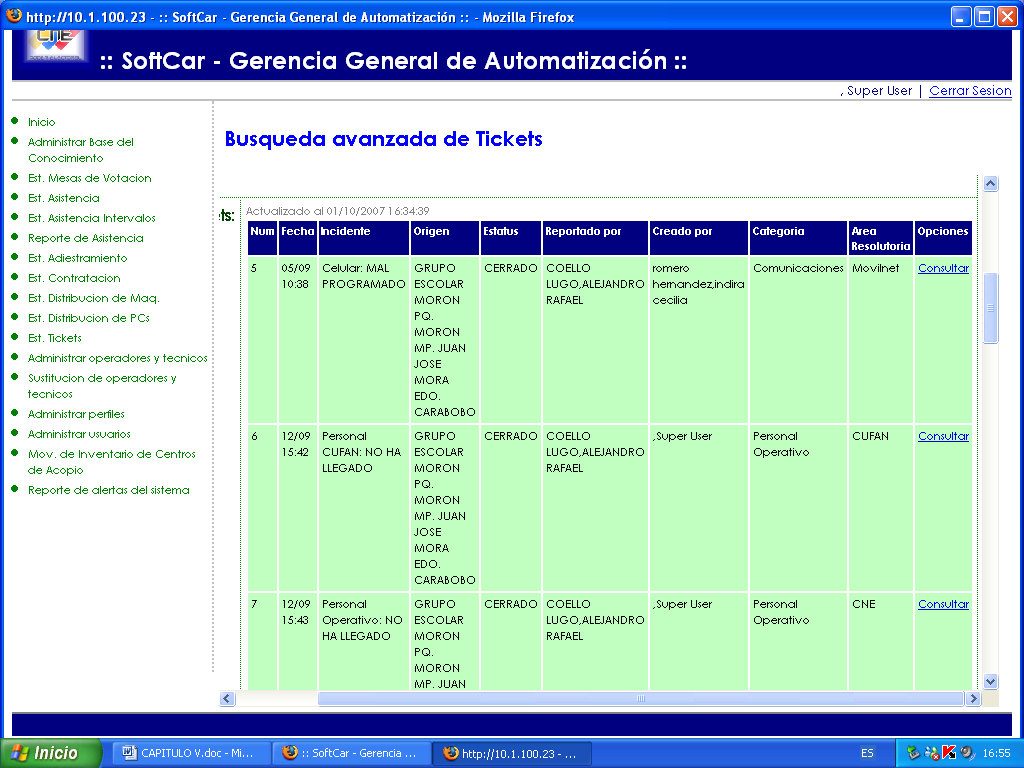Click the Opciones column header
The width and height of the screenshot is (1024, 768).
[943, 238]
